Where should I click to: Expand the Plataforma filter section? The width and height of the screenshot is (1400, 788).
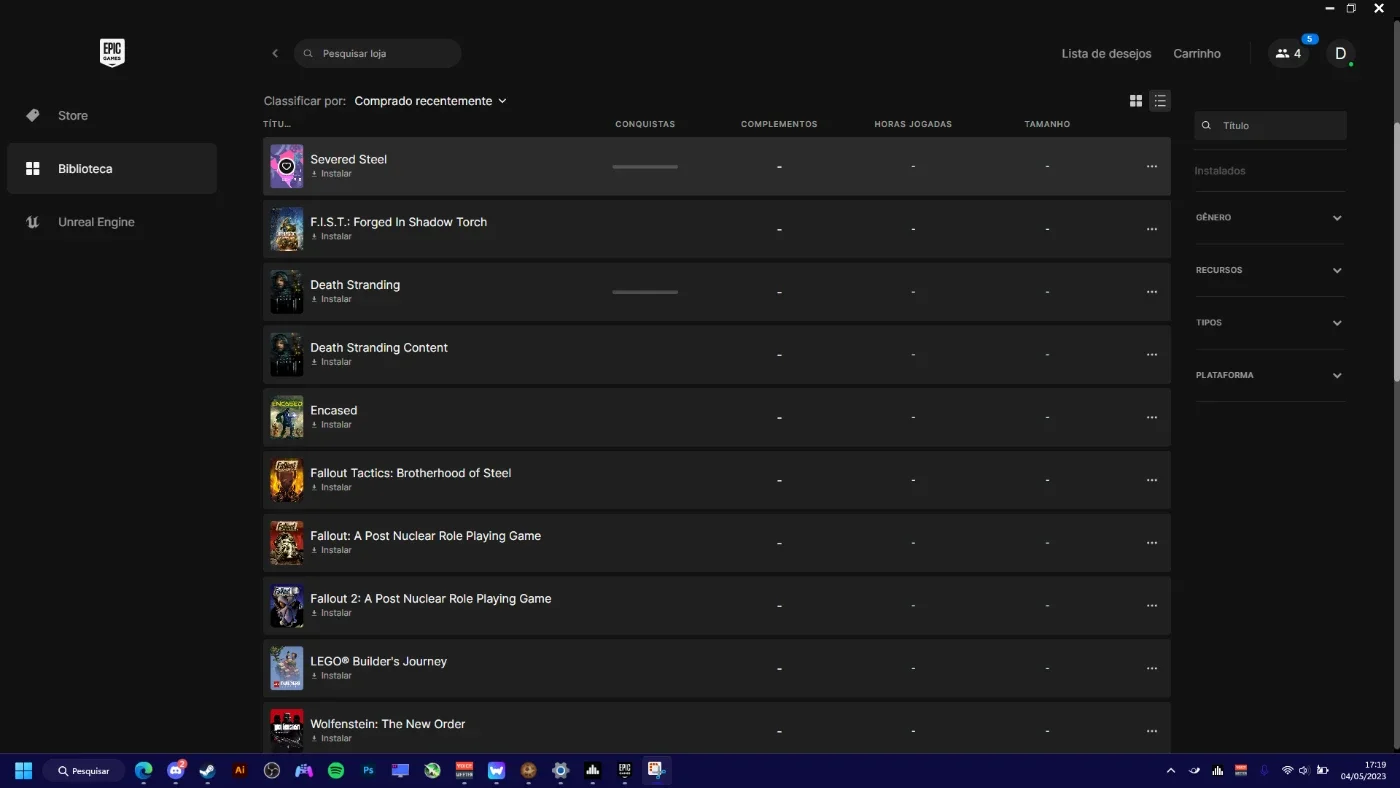pyautogui.click(x=1270, y=376)
